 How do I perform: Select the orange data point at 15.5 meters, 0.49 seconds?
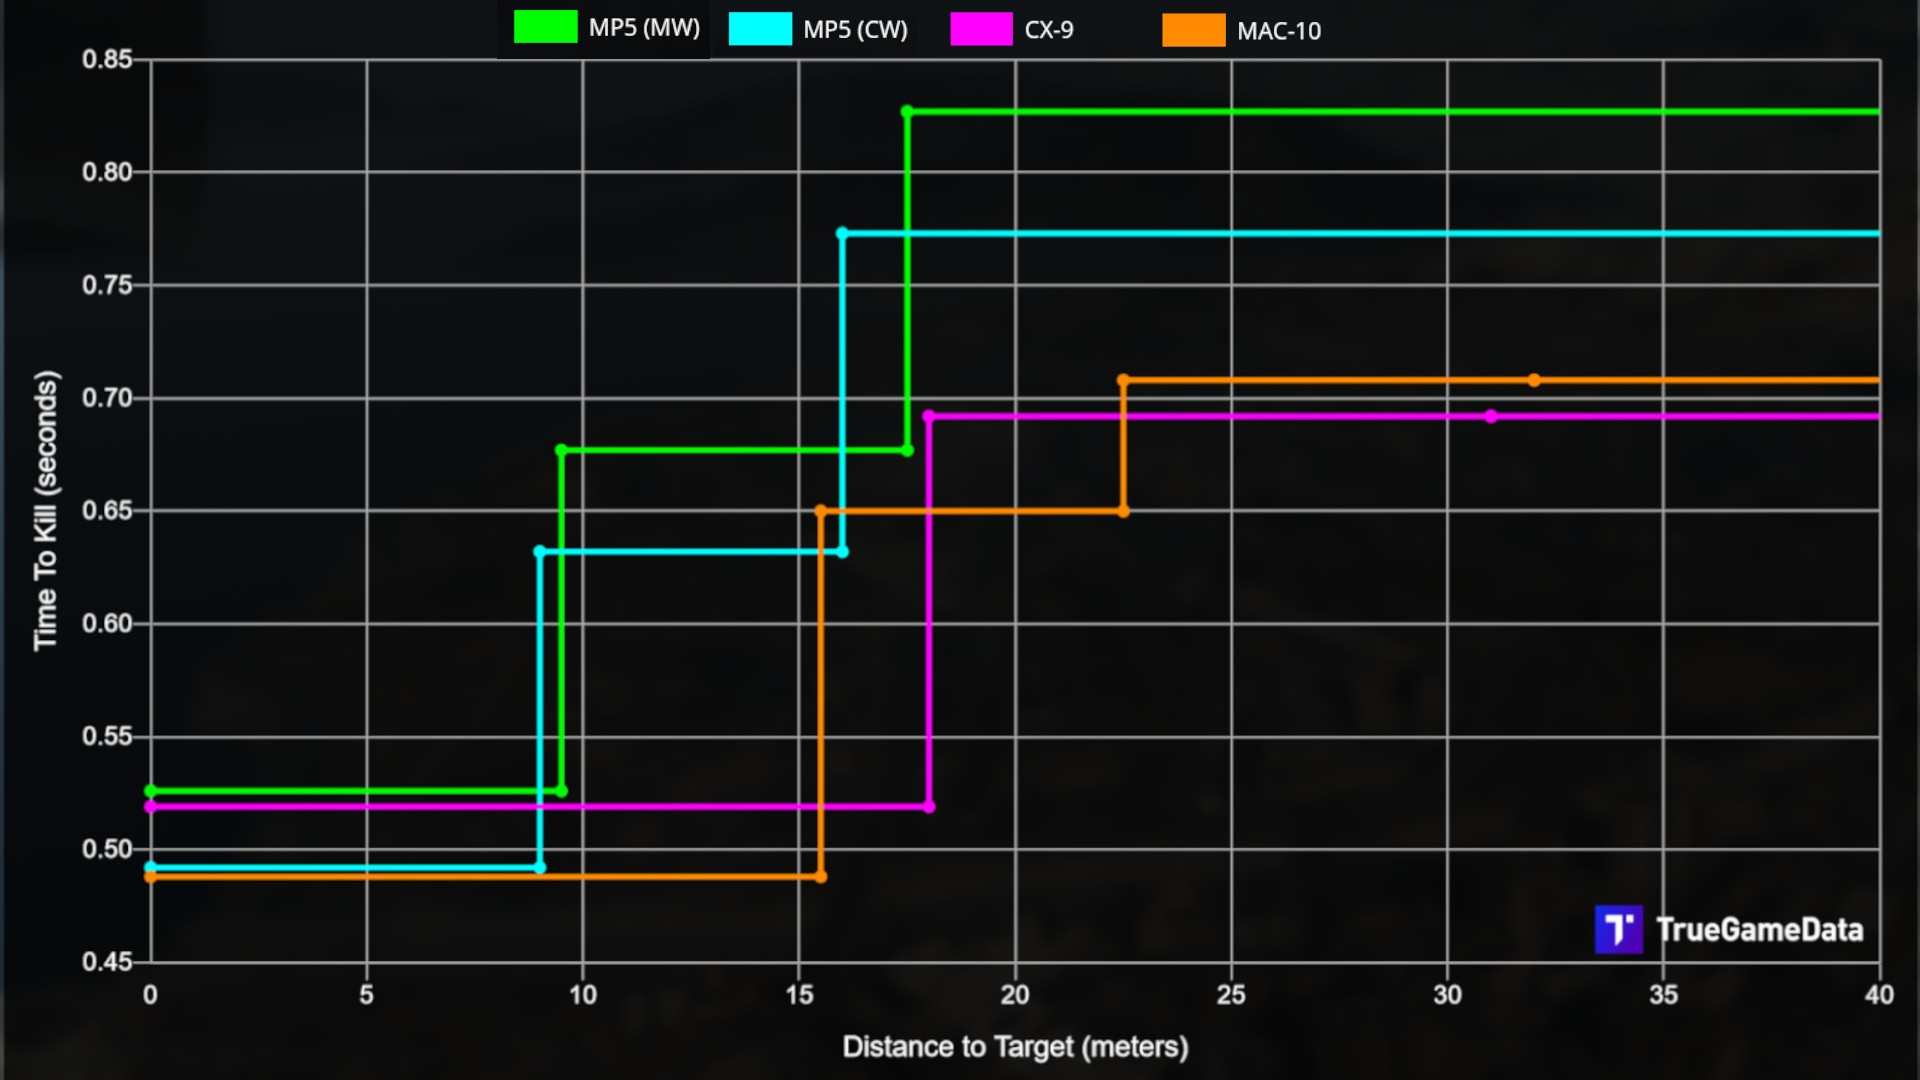(820, 877)
